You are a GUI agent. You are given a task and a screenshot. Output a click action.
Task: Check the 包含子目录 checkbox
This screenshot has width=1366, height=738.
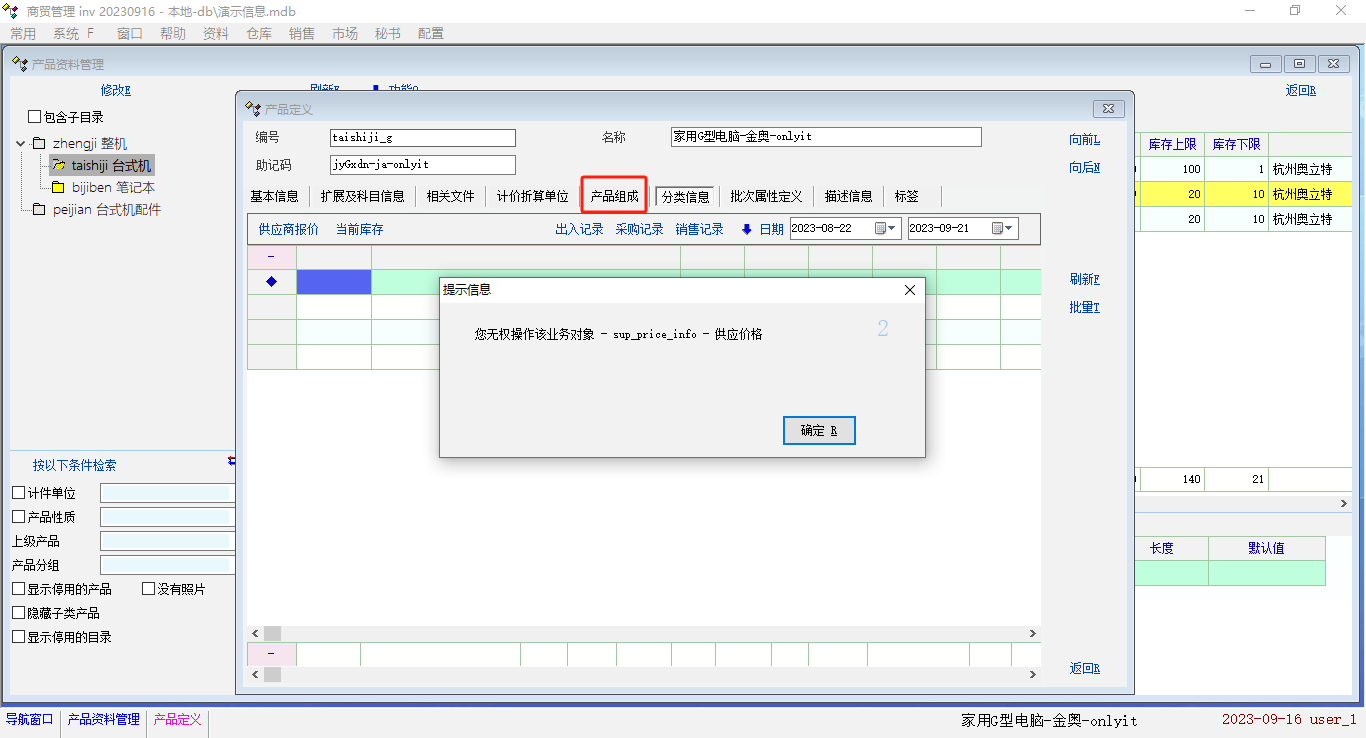pyautogui.click(x=35, y=117)
